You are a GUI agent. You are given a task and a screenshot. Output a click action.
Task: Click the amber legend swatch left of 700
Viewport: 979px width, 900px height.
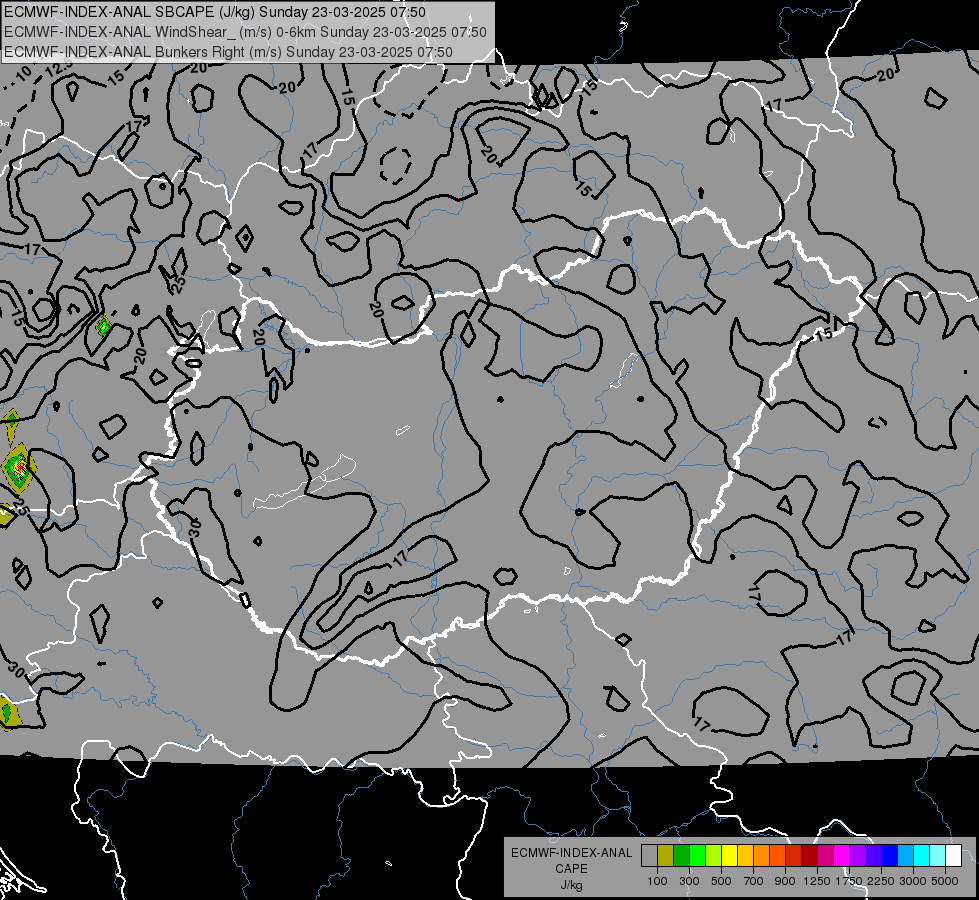pyautogui.click(x=745, y=855)
